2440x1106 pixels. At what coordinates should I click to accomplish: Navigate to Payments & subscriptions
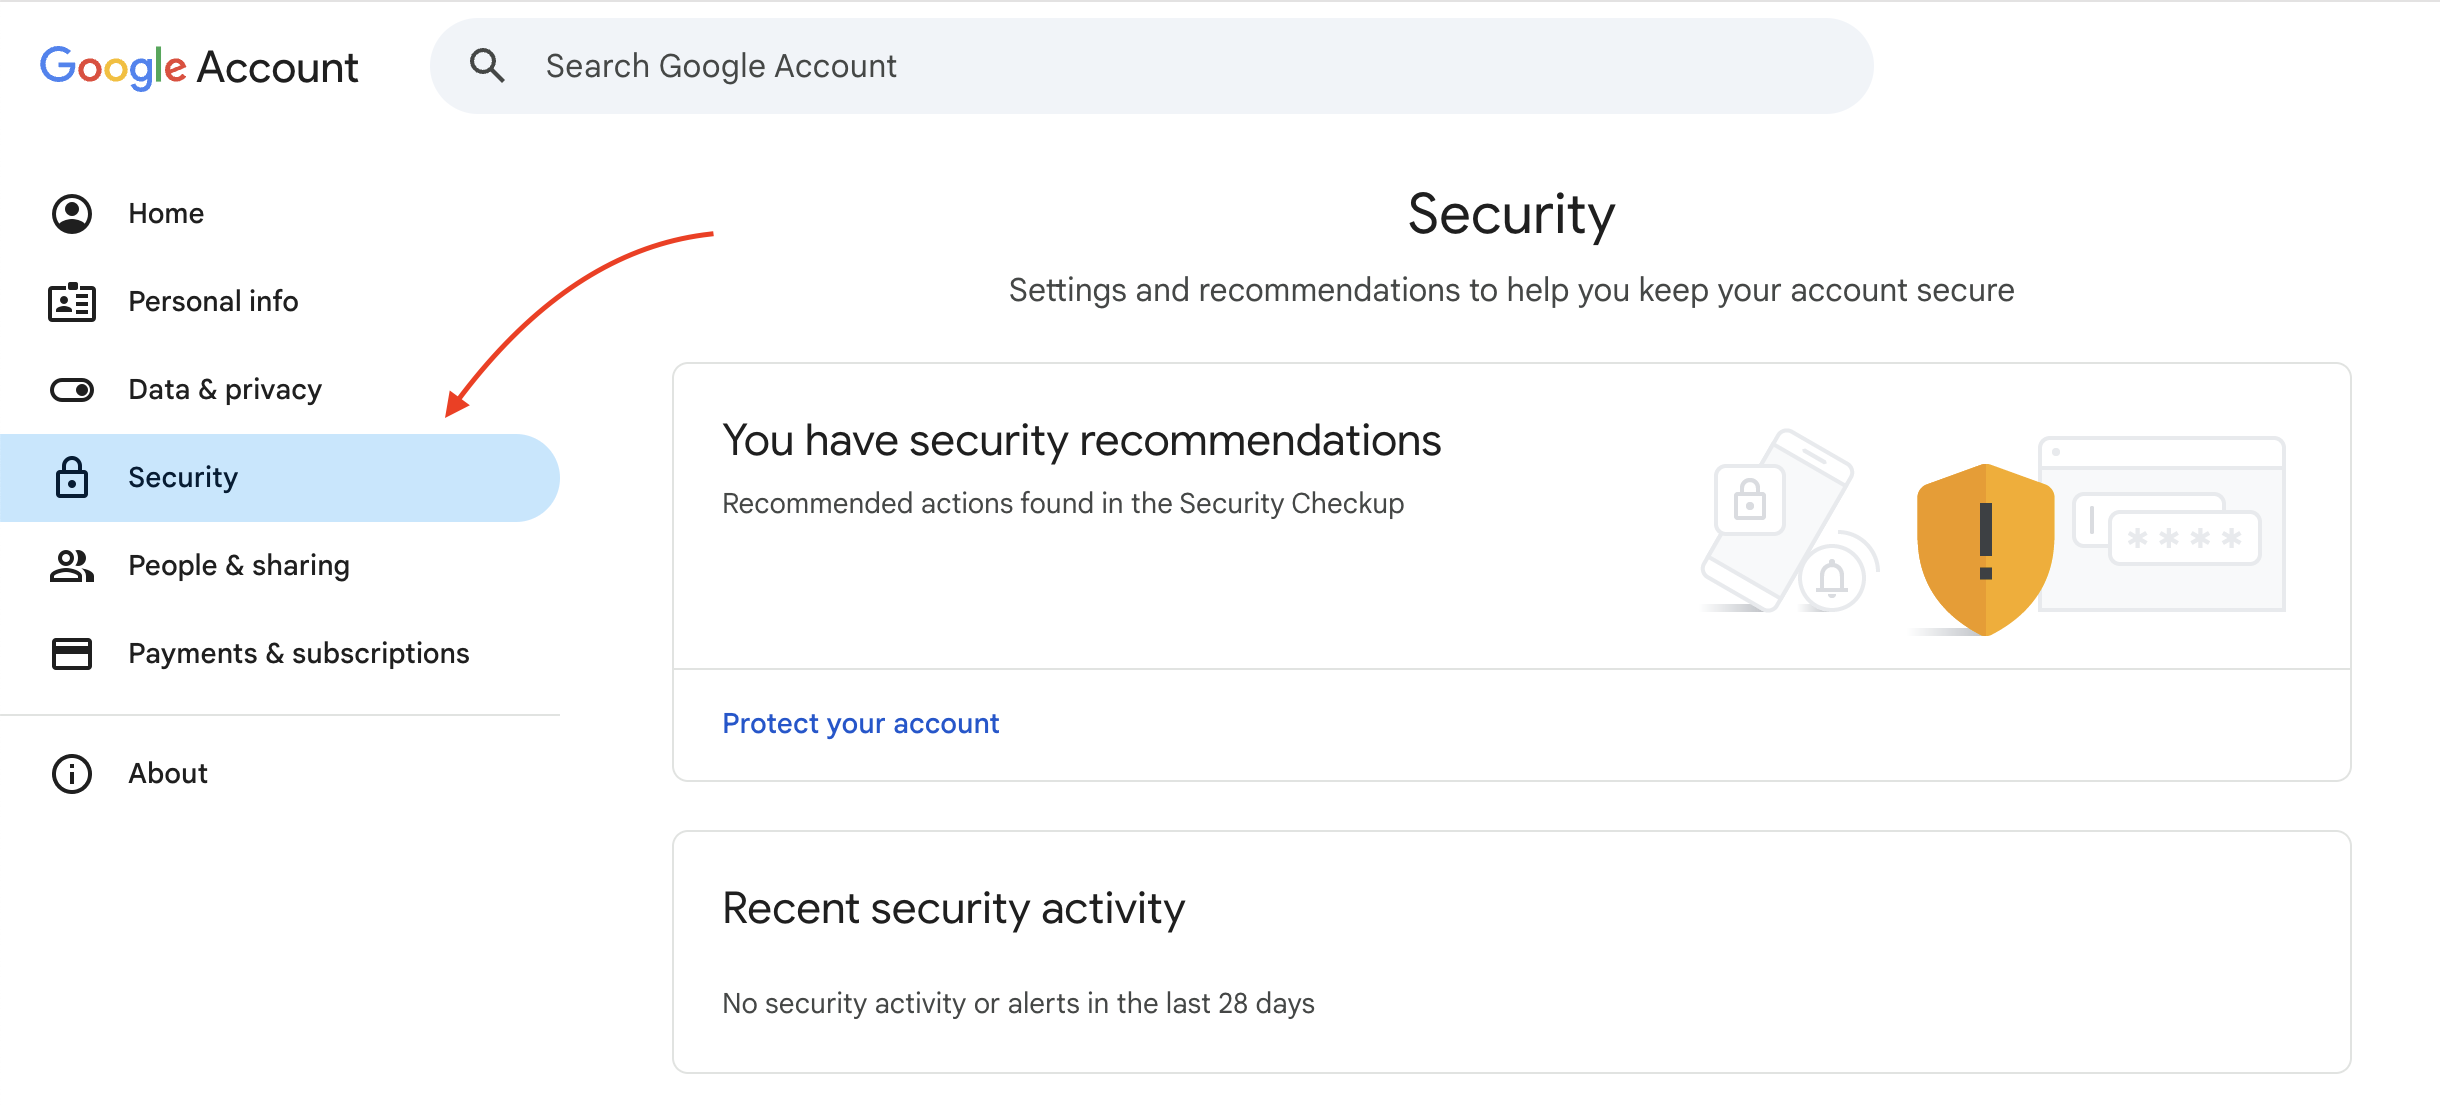pos(297,653)
